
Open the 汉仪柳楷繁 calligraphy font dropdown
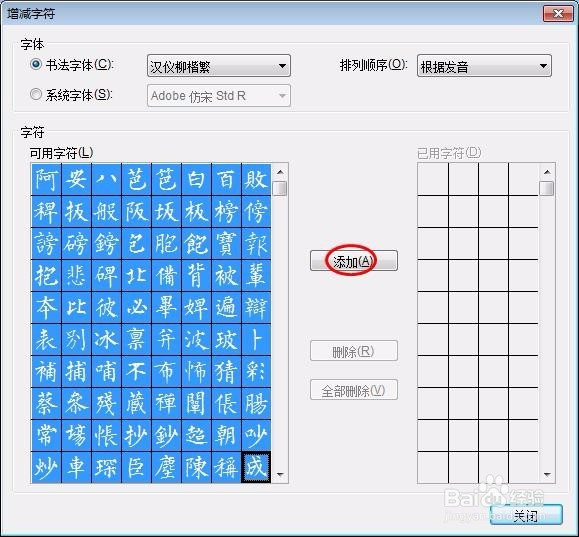pyautogui.click(x=219, y=66)
